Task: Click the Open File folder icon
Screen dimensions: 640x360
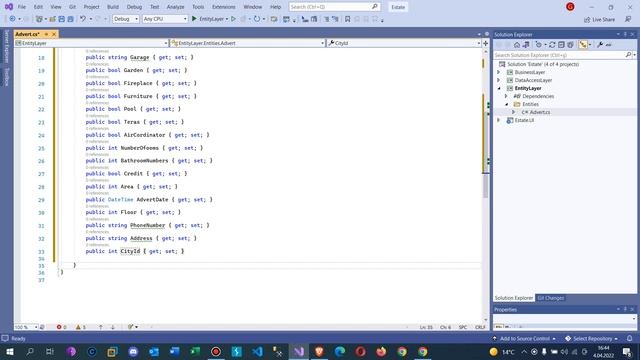Action: tap(52, 19)
